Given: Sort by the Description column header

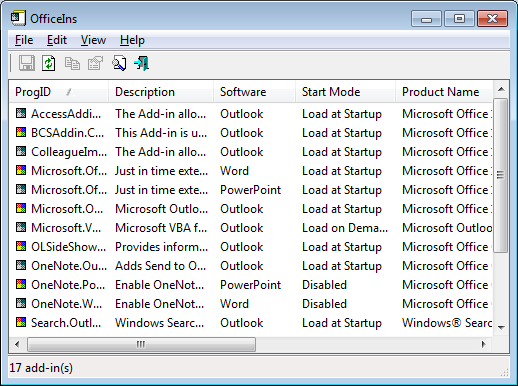Looking at the screenshot, I should (x=161, y=92).
